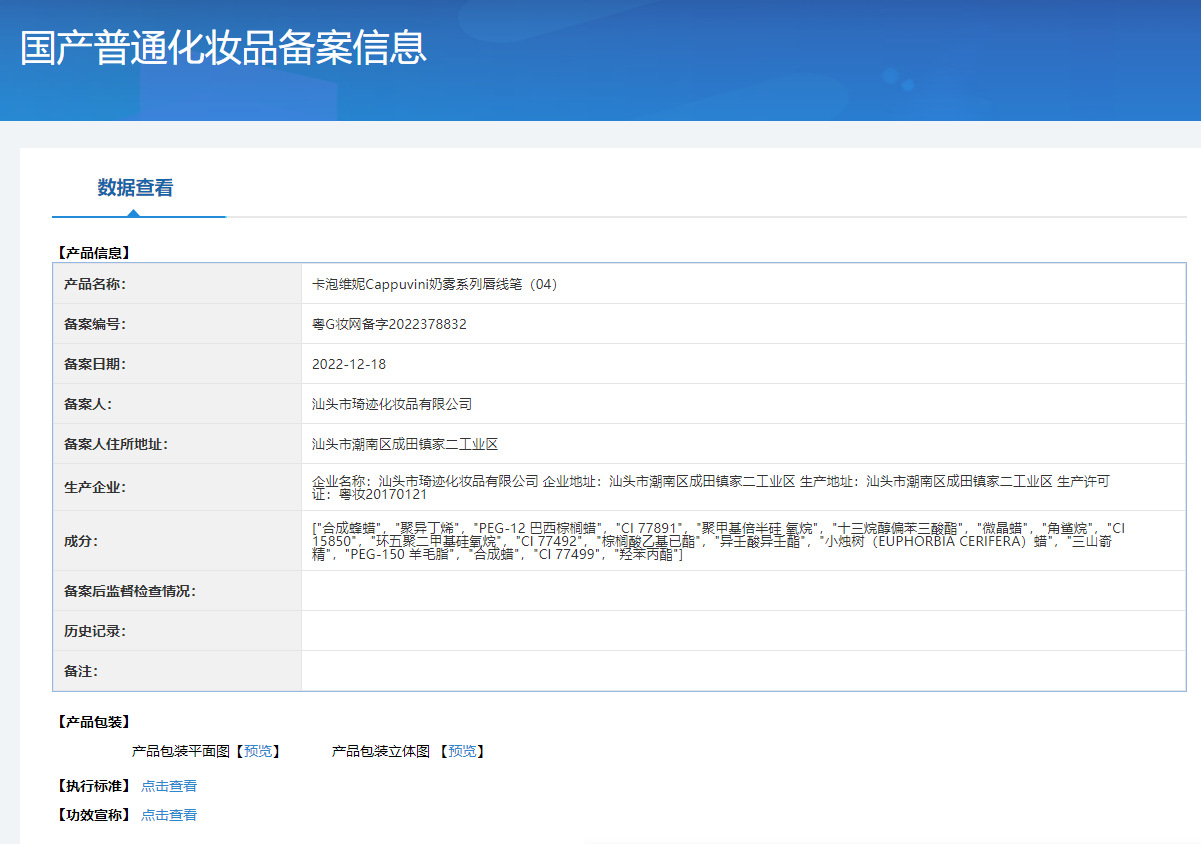Click the empty 备案后监督检查情况 value cell

pos(742,591)
